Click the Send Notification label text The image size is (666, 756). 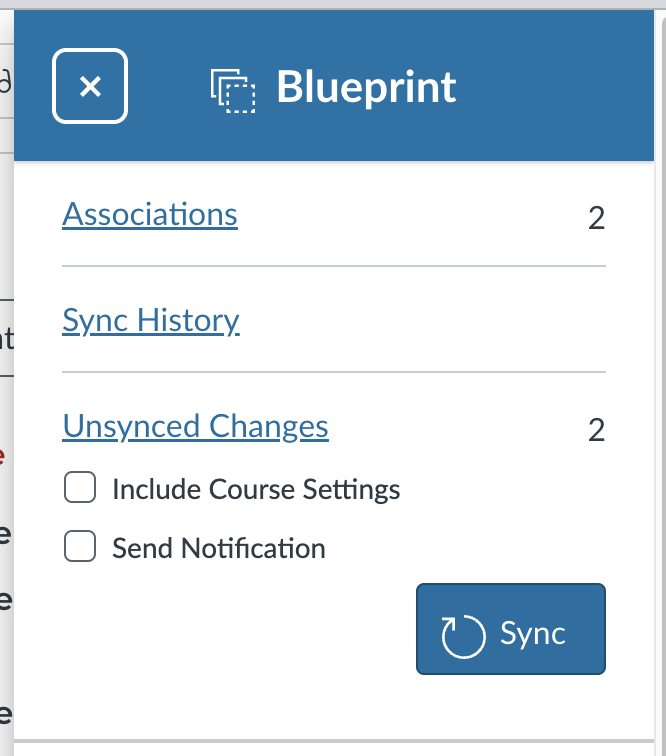tap(219, 548)
